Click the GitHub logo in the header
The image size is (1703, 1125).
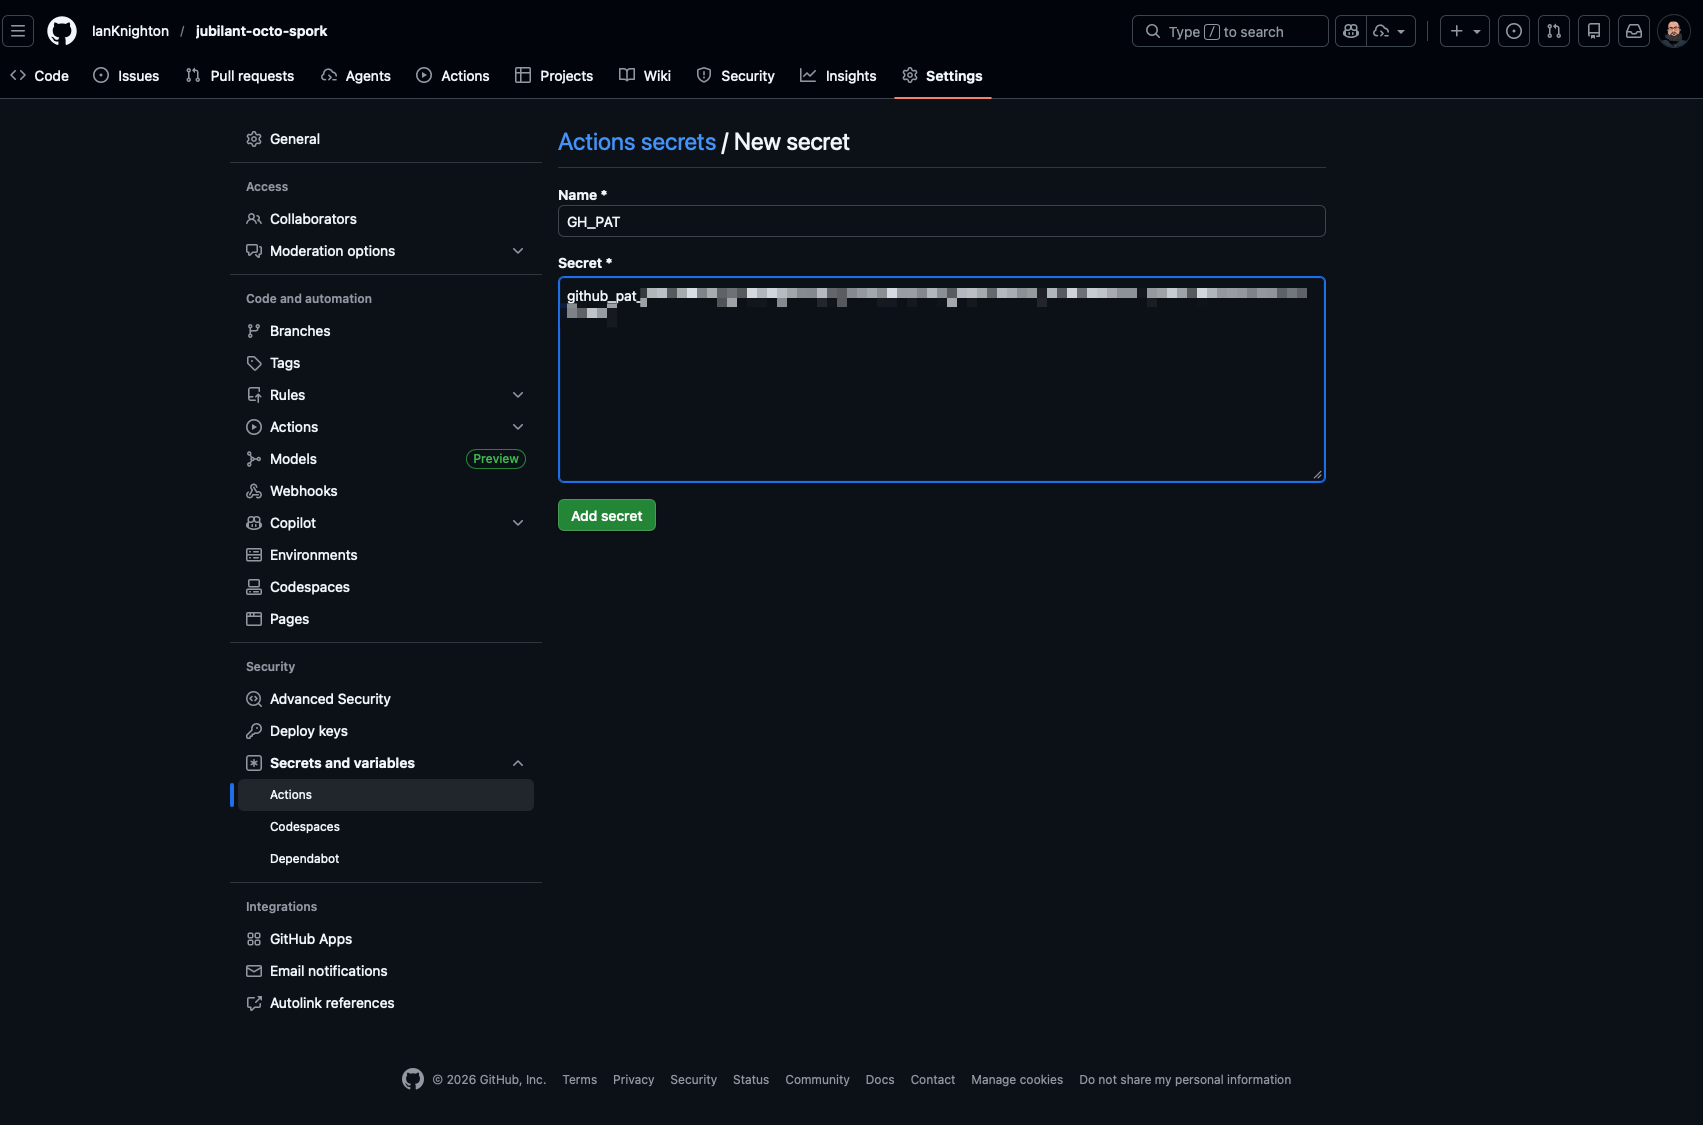(62, 31)
